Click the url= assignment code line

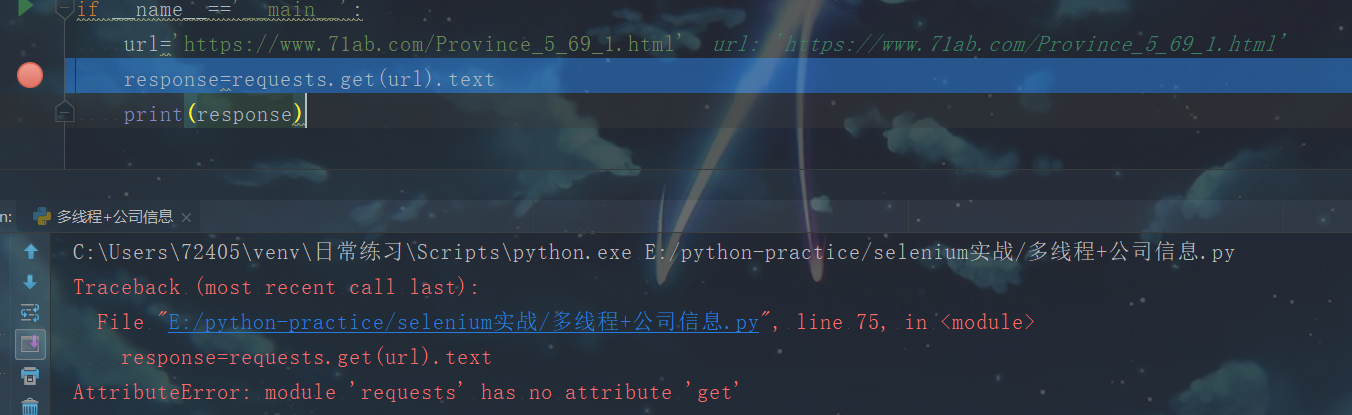point(404,44)
